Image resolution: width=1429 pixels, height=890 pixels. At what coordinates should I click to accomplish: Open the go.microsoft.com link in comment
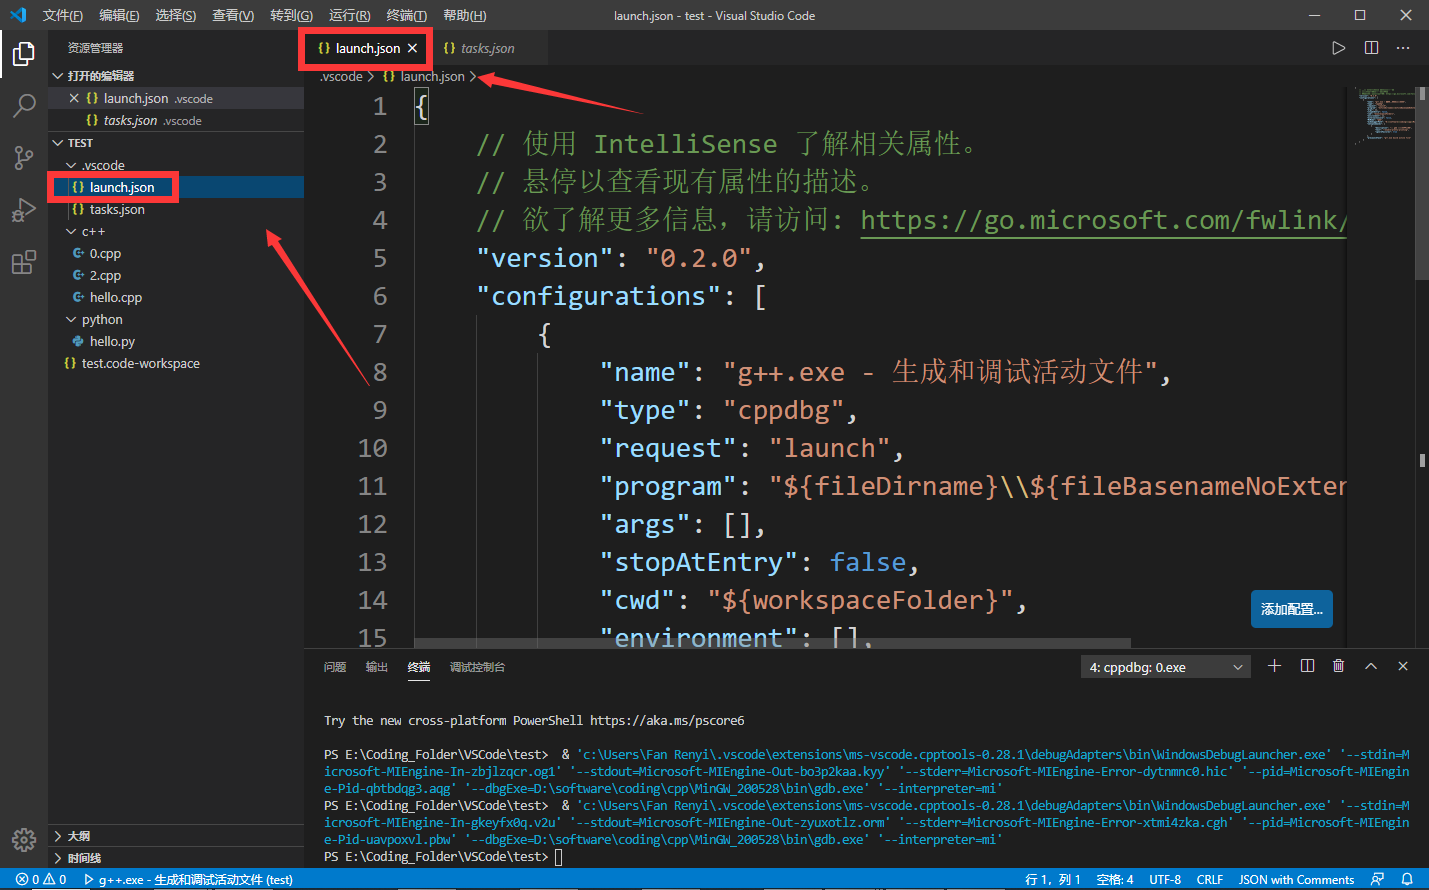[1103, 220]
